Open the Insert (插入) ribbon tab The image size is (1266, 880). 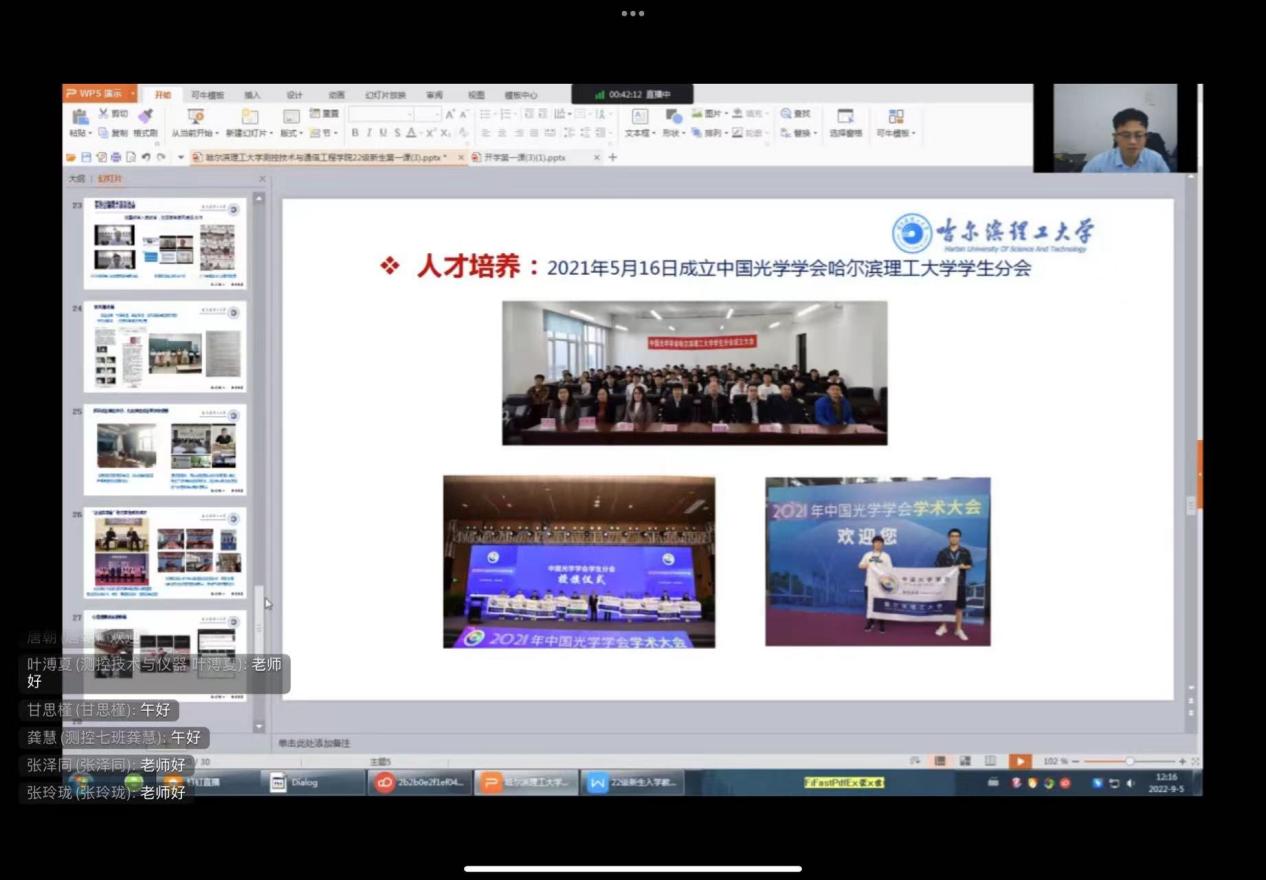tap(252, 95)
